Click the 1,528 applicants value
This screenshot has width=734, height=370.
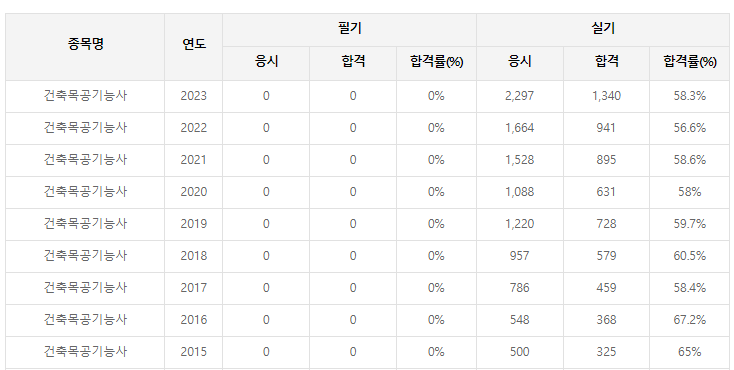point(520,160)
